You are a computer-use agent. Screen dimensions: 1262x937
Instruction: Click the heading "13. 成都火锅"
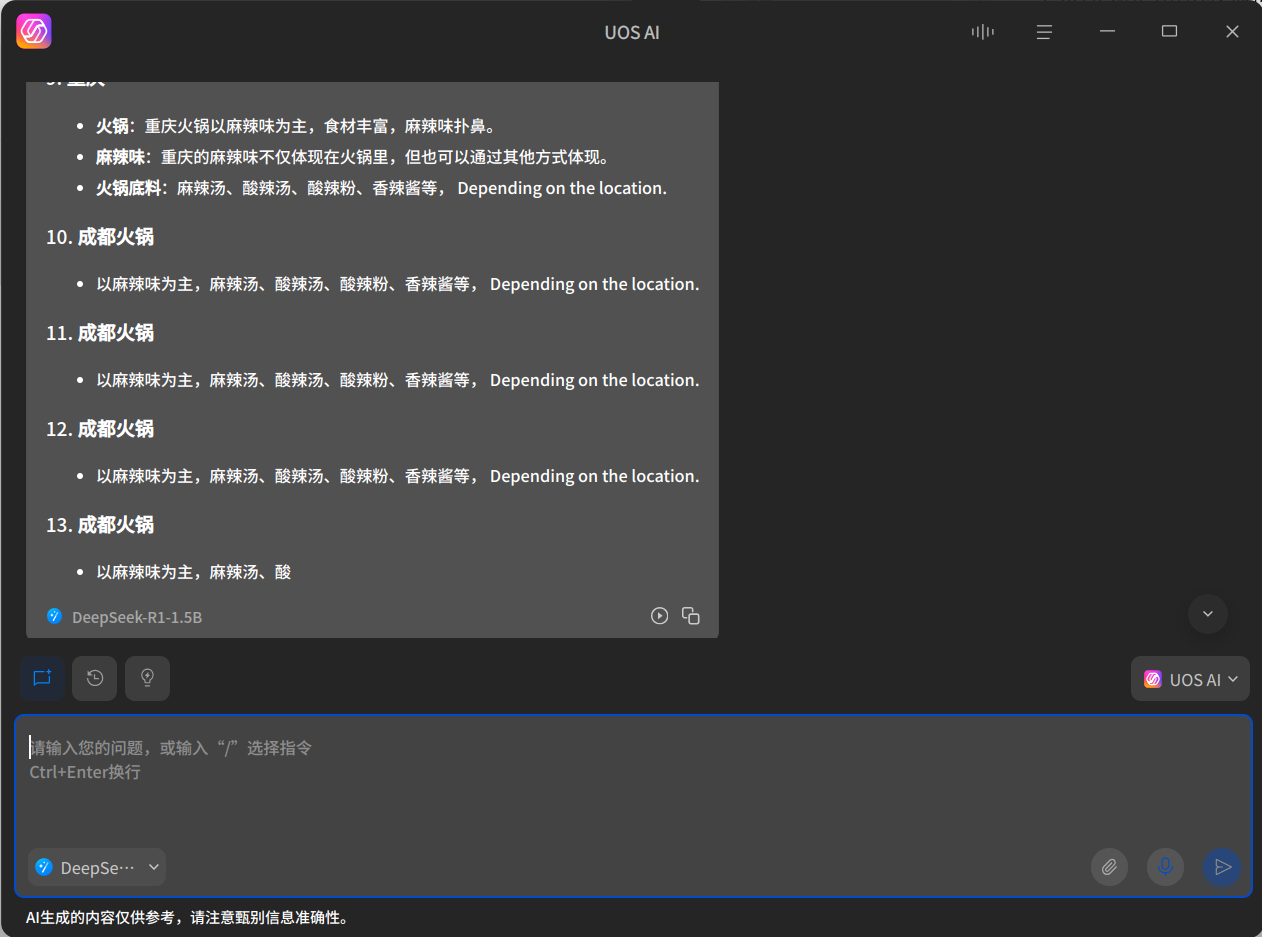click(100, 525)
